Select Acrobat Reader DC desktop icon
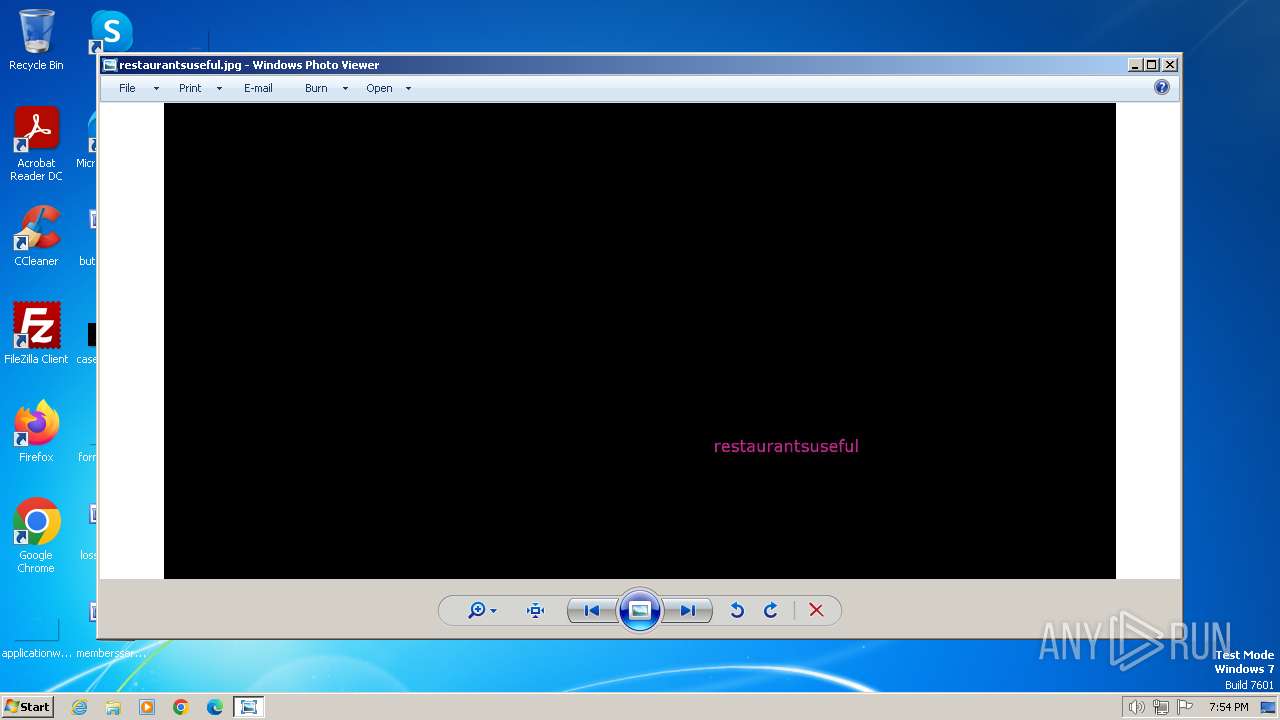Viewport: 1280px width, 720px height. (x=36, y=144)
